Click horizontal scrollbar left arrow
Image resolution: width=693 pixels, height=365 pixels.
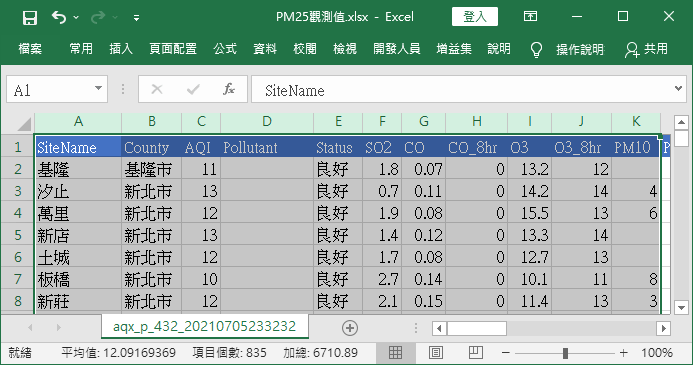pos(439,328)
